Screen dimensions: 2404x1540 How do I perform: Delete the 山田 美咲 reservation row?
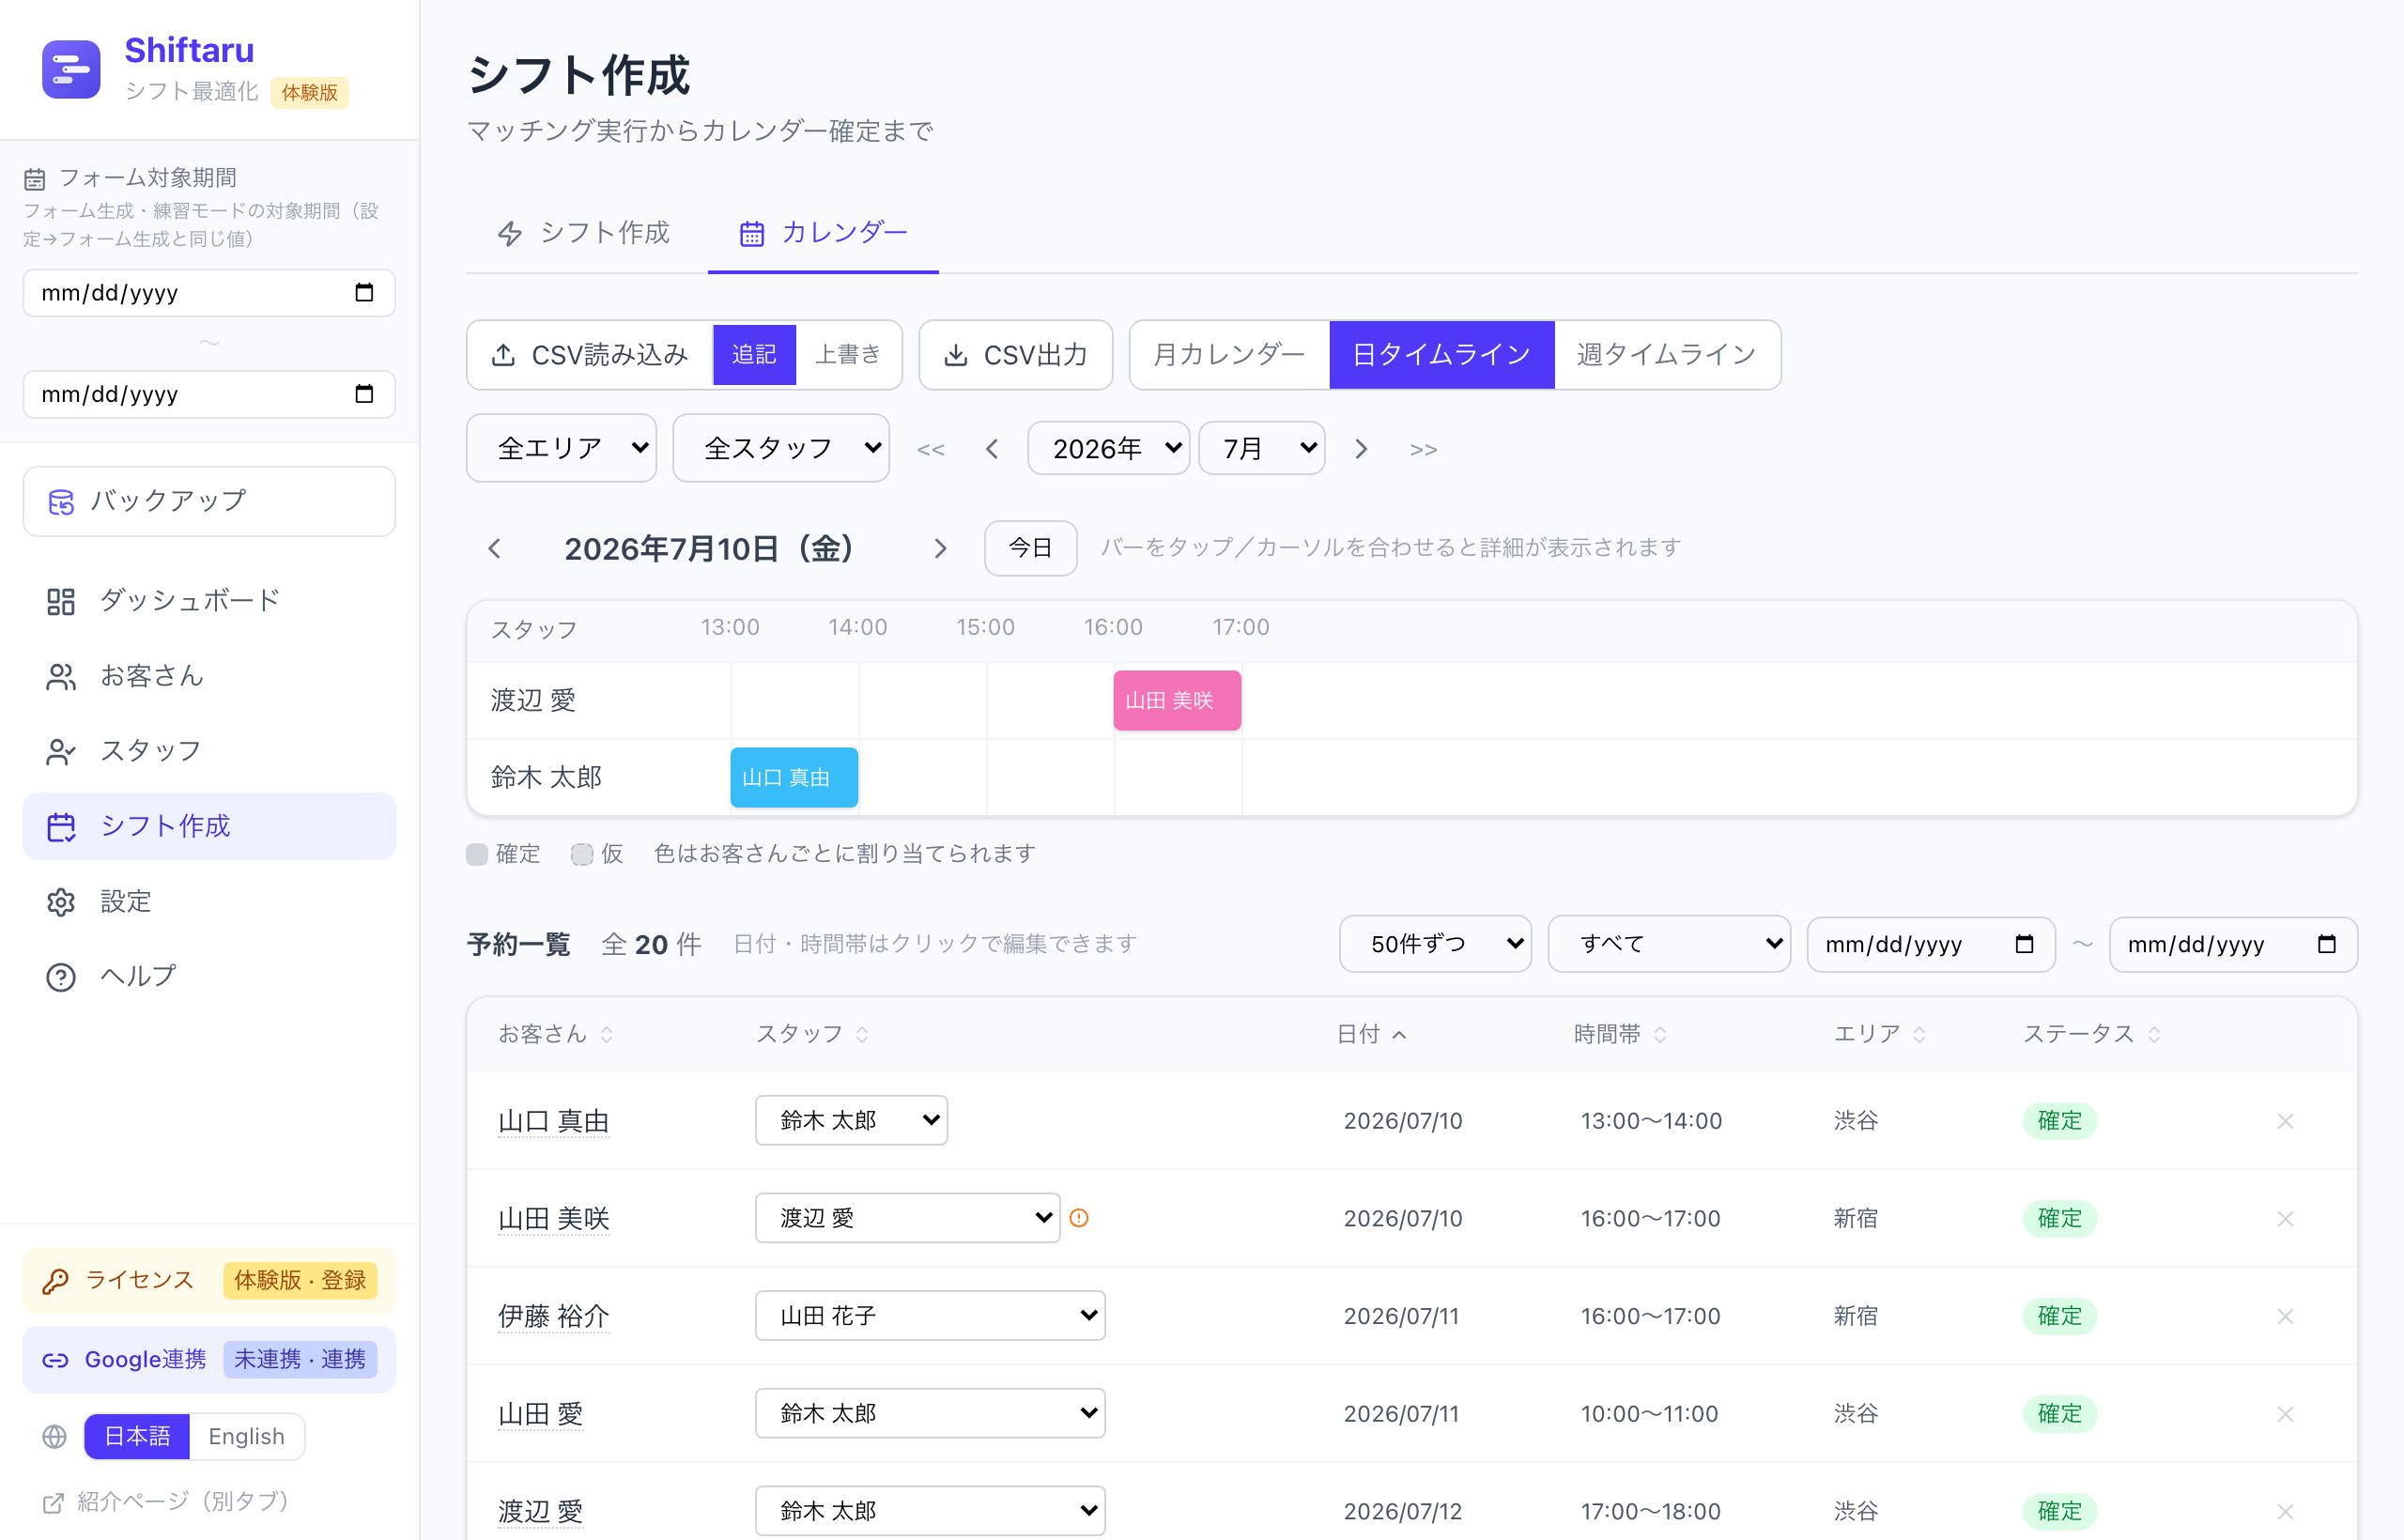[2285, 1219]
